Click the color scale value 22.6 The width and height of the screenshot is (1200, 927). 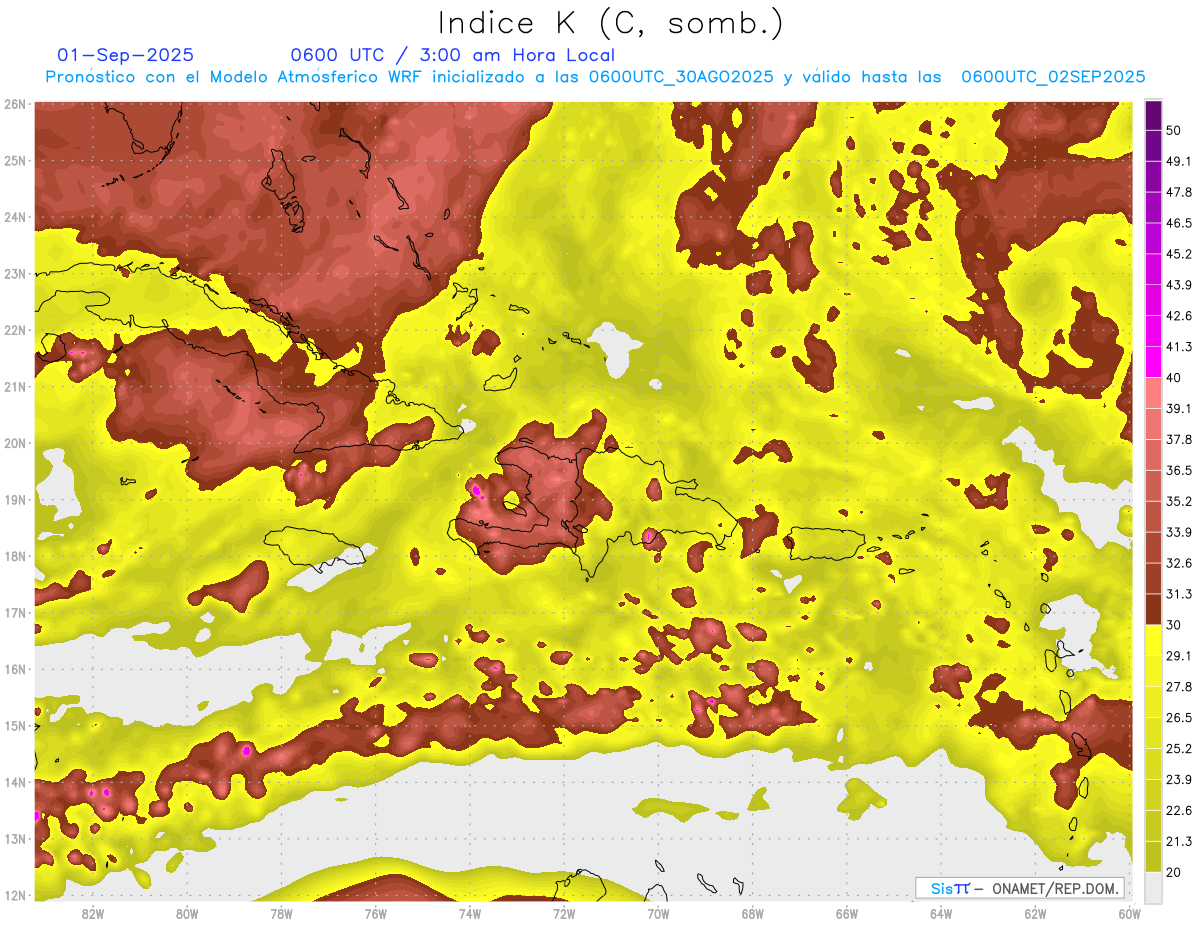[x=1179, y=811]
